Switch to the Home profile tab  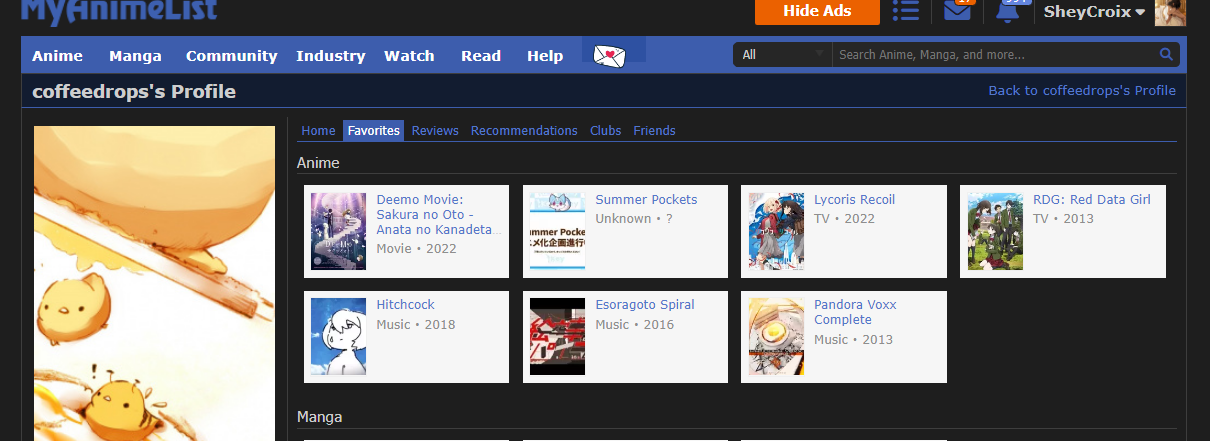318,131
